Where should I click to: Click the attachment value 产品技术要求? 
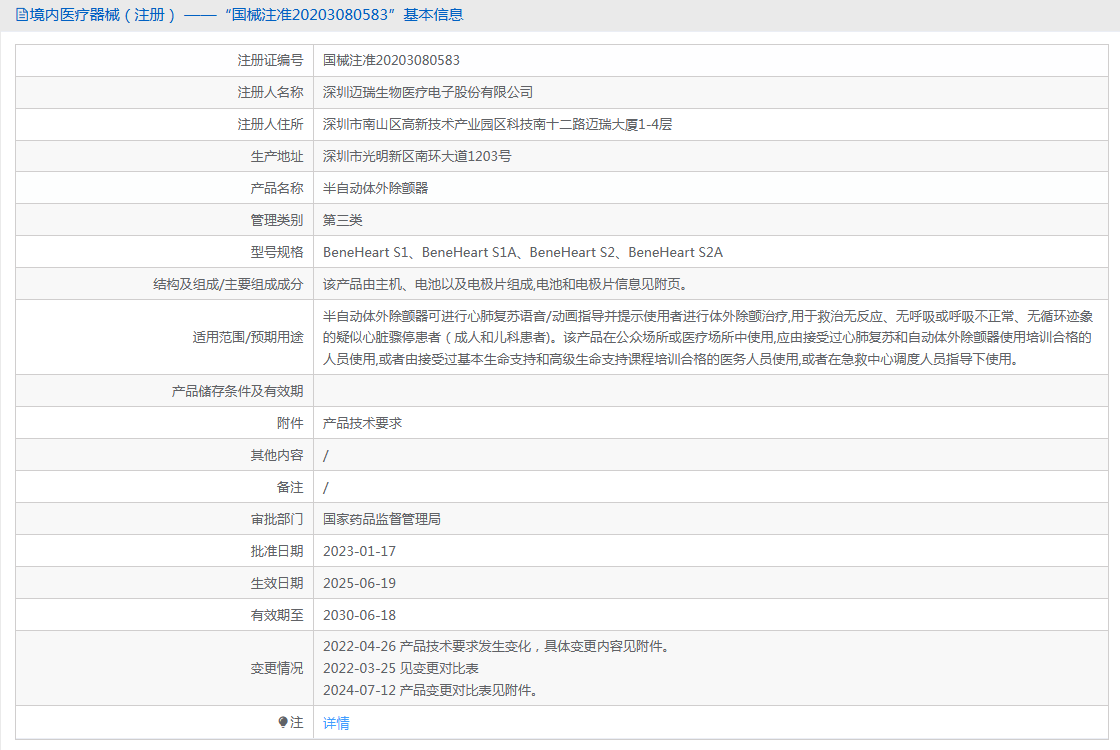click(363, 423)
